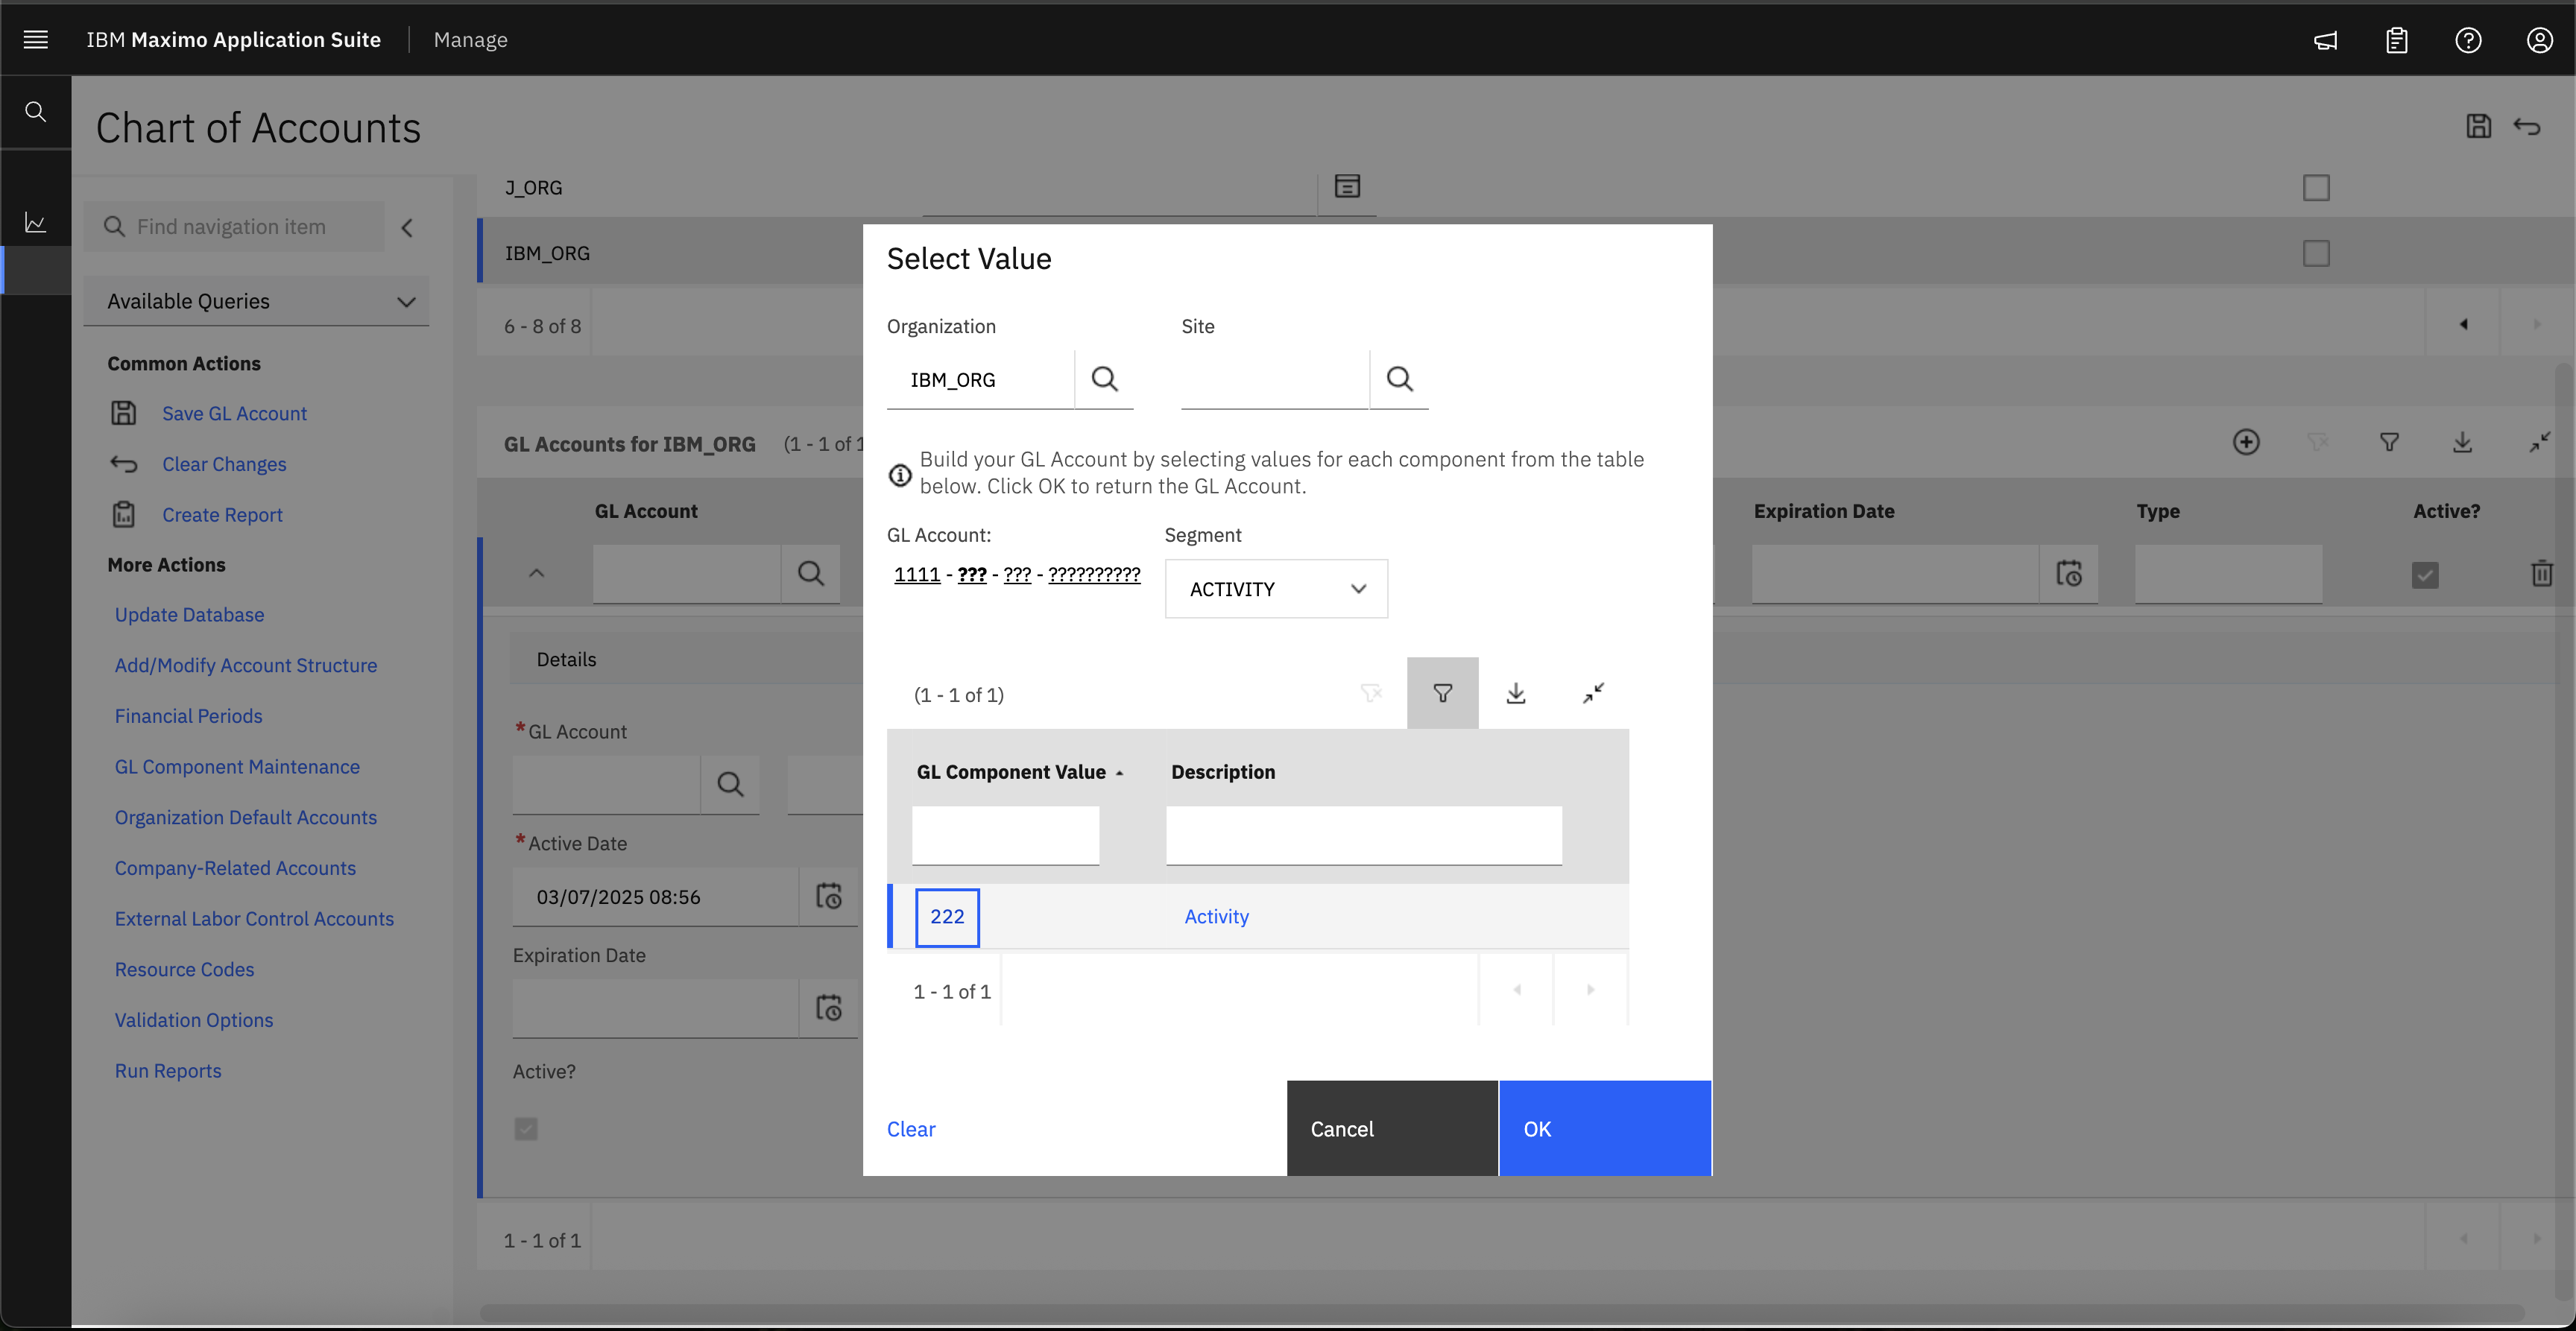2576x1331 pixels.
Task: Toggle the Active? checkbox in Details section
Action: pyautogui.click(x=526, y=1129)
